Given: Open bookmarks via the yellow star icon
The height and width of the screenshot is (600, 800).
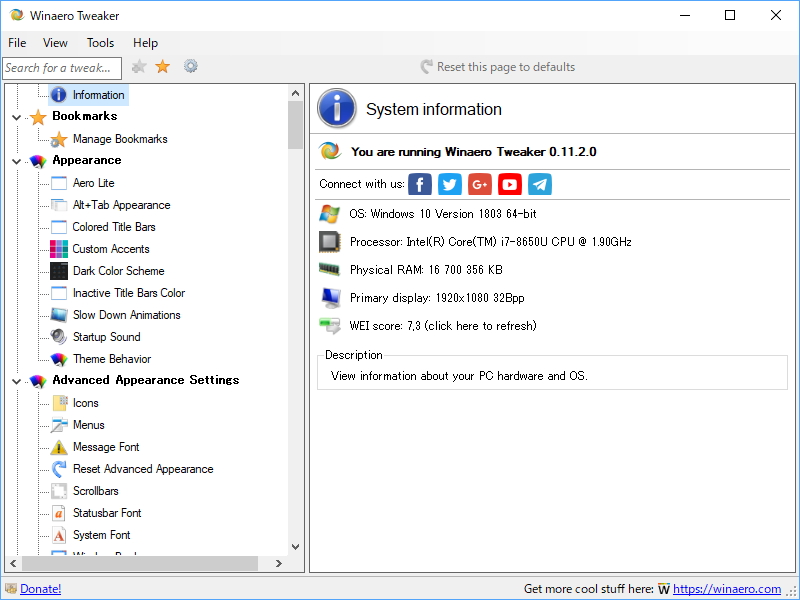Looking at the screenshot, I should coord(163,66).
